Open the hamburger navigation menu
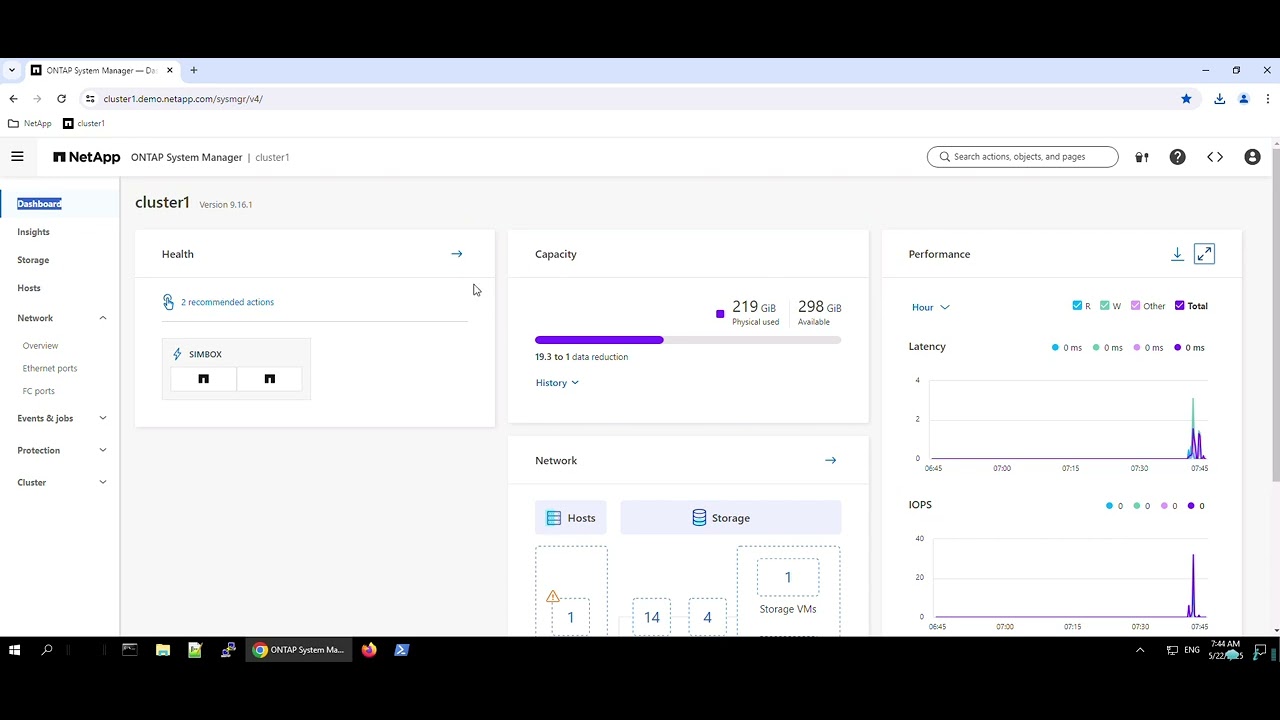Image resolution: width=1280 pixels, height=720 pixels. [17, 157]
